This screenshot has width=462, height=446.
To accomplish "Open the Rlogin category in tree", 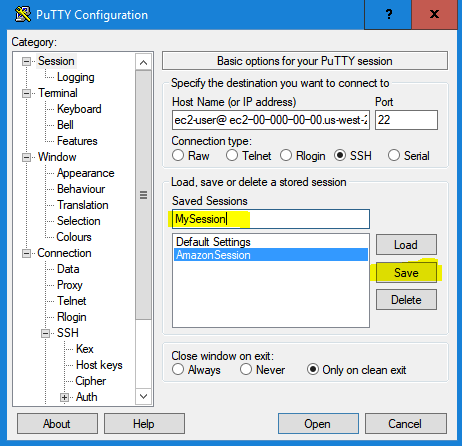I will (x=72, y=317).
